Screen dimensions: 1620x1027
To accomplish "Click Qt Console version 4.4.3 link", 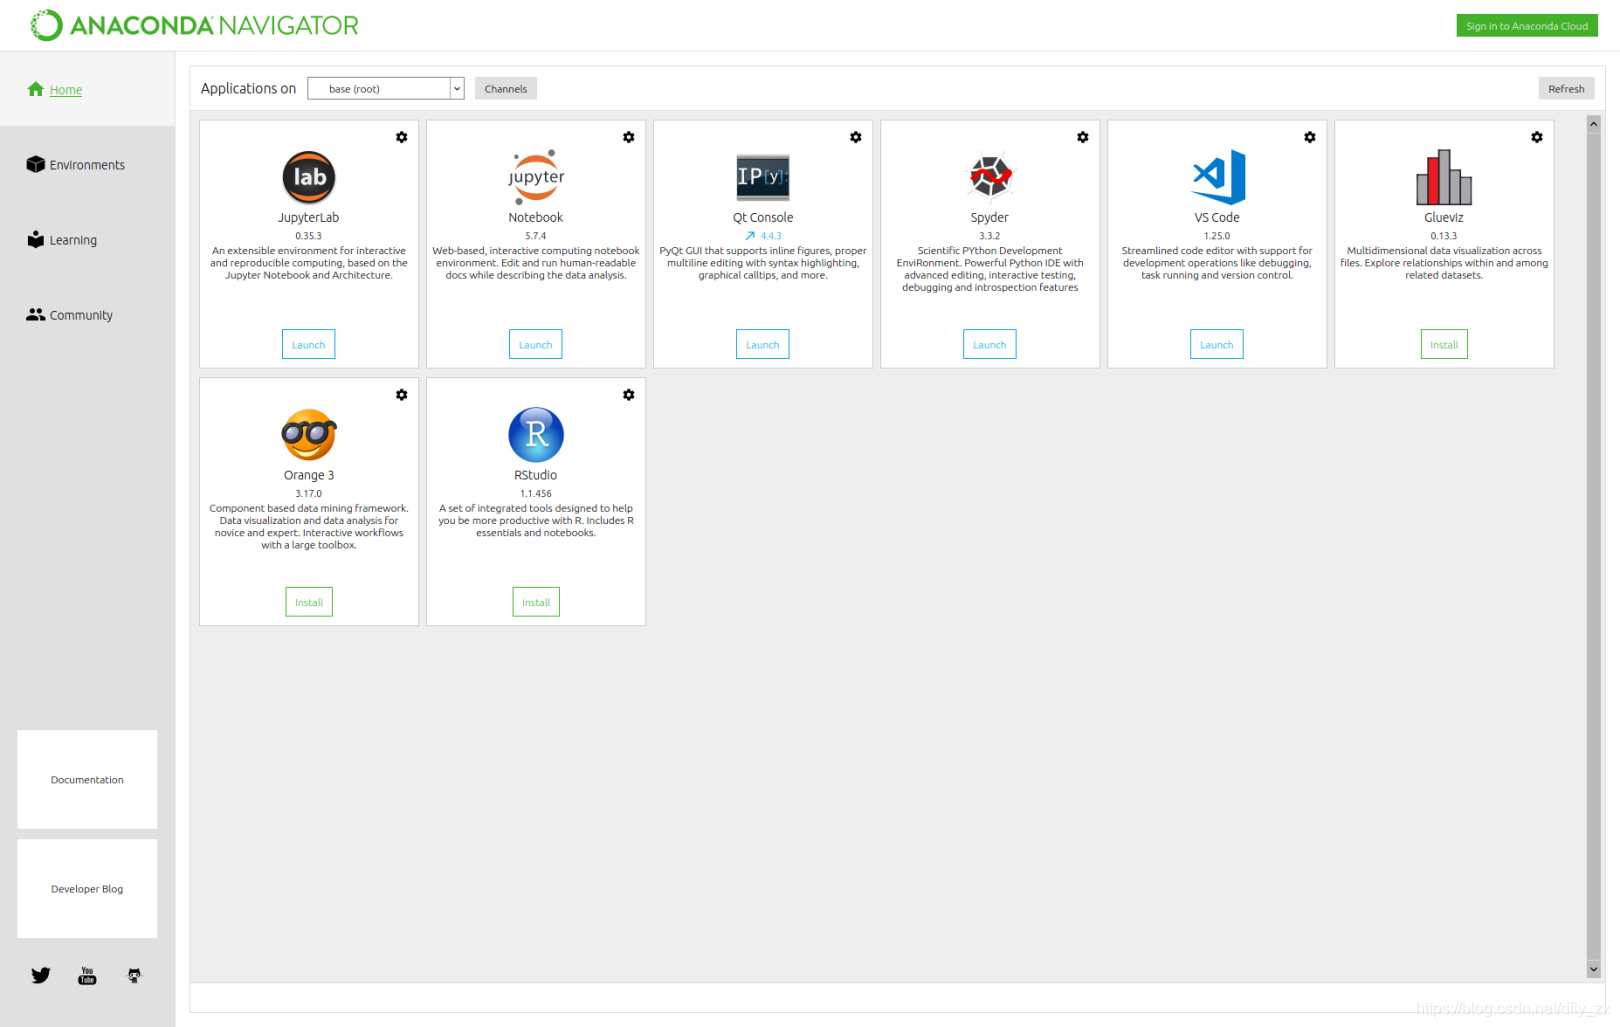I will pos(771,236).
